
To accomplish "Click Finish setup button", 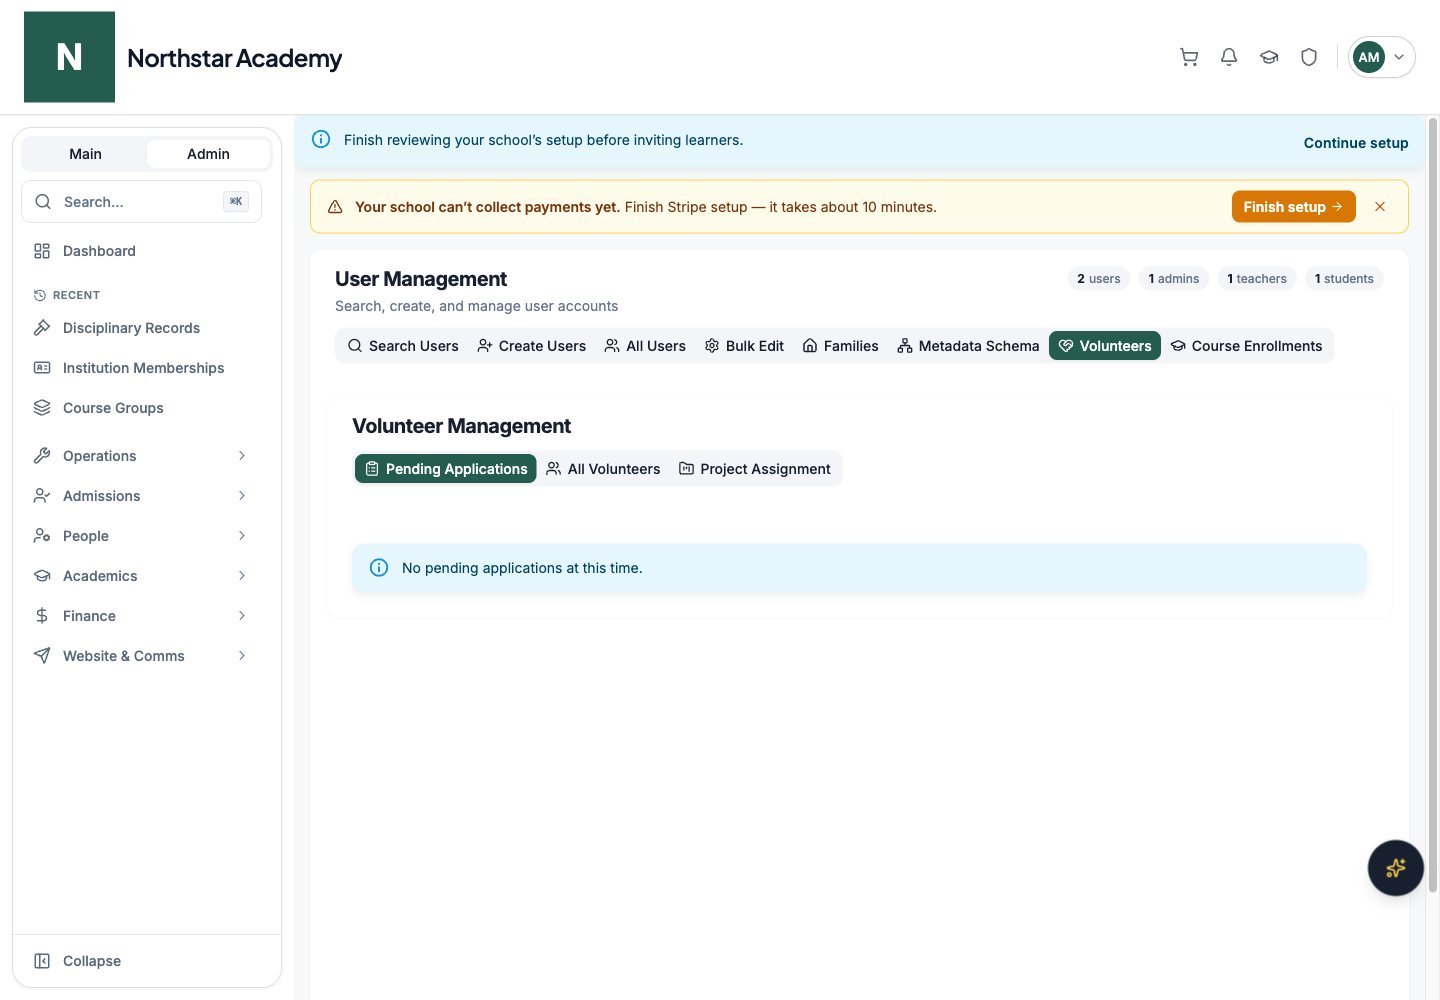I will [x=1293, y=206].
